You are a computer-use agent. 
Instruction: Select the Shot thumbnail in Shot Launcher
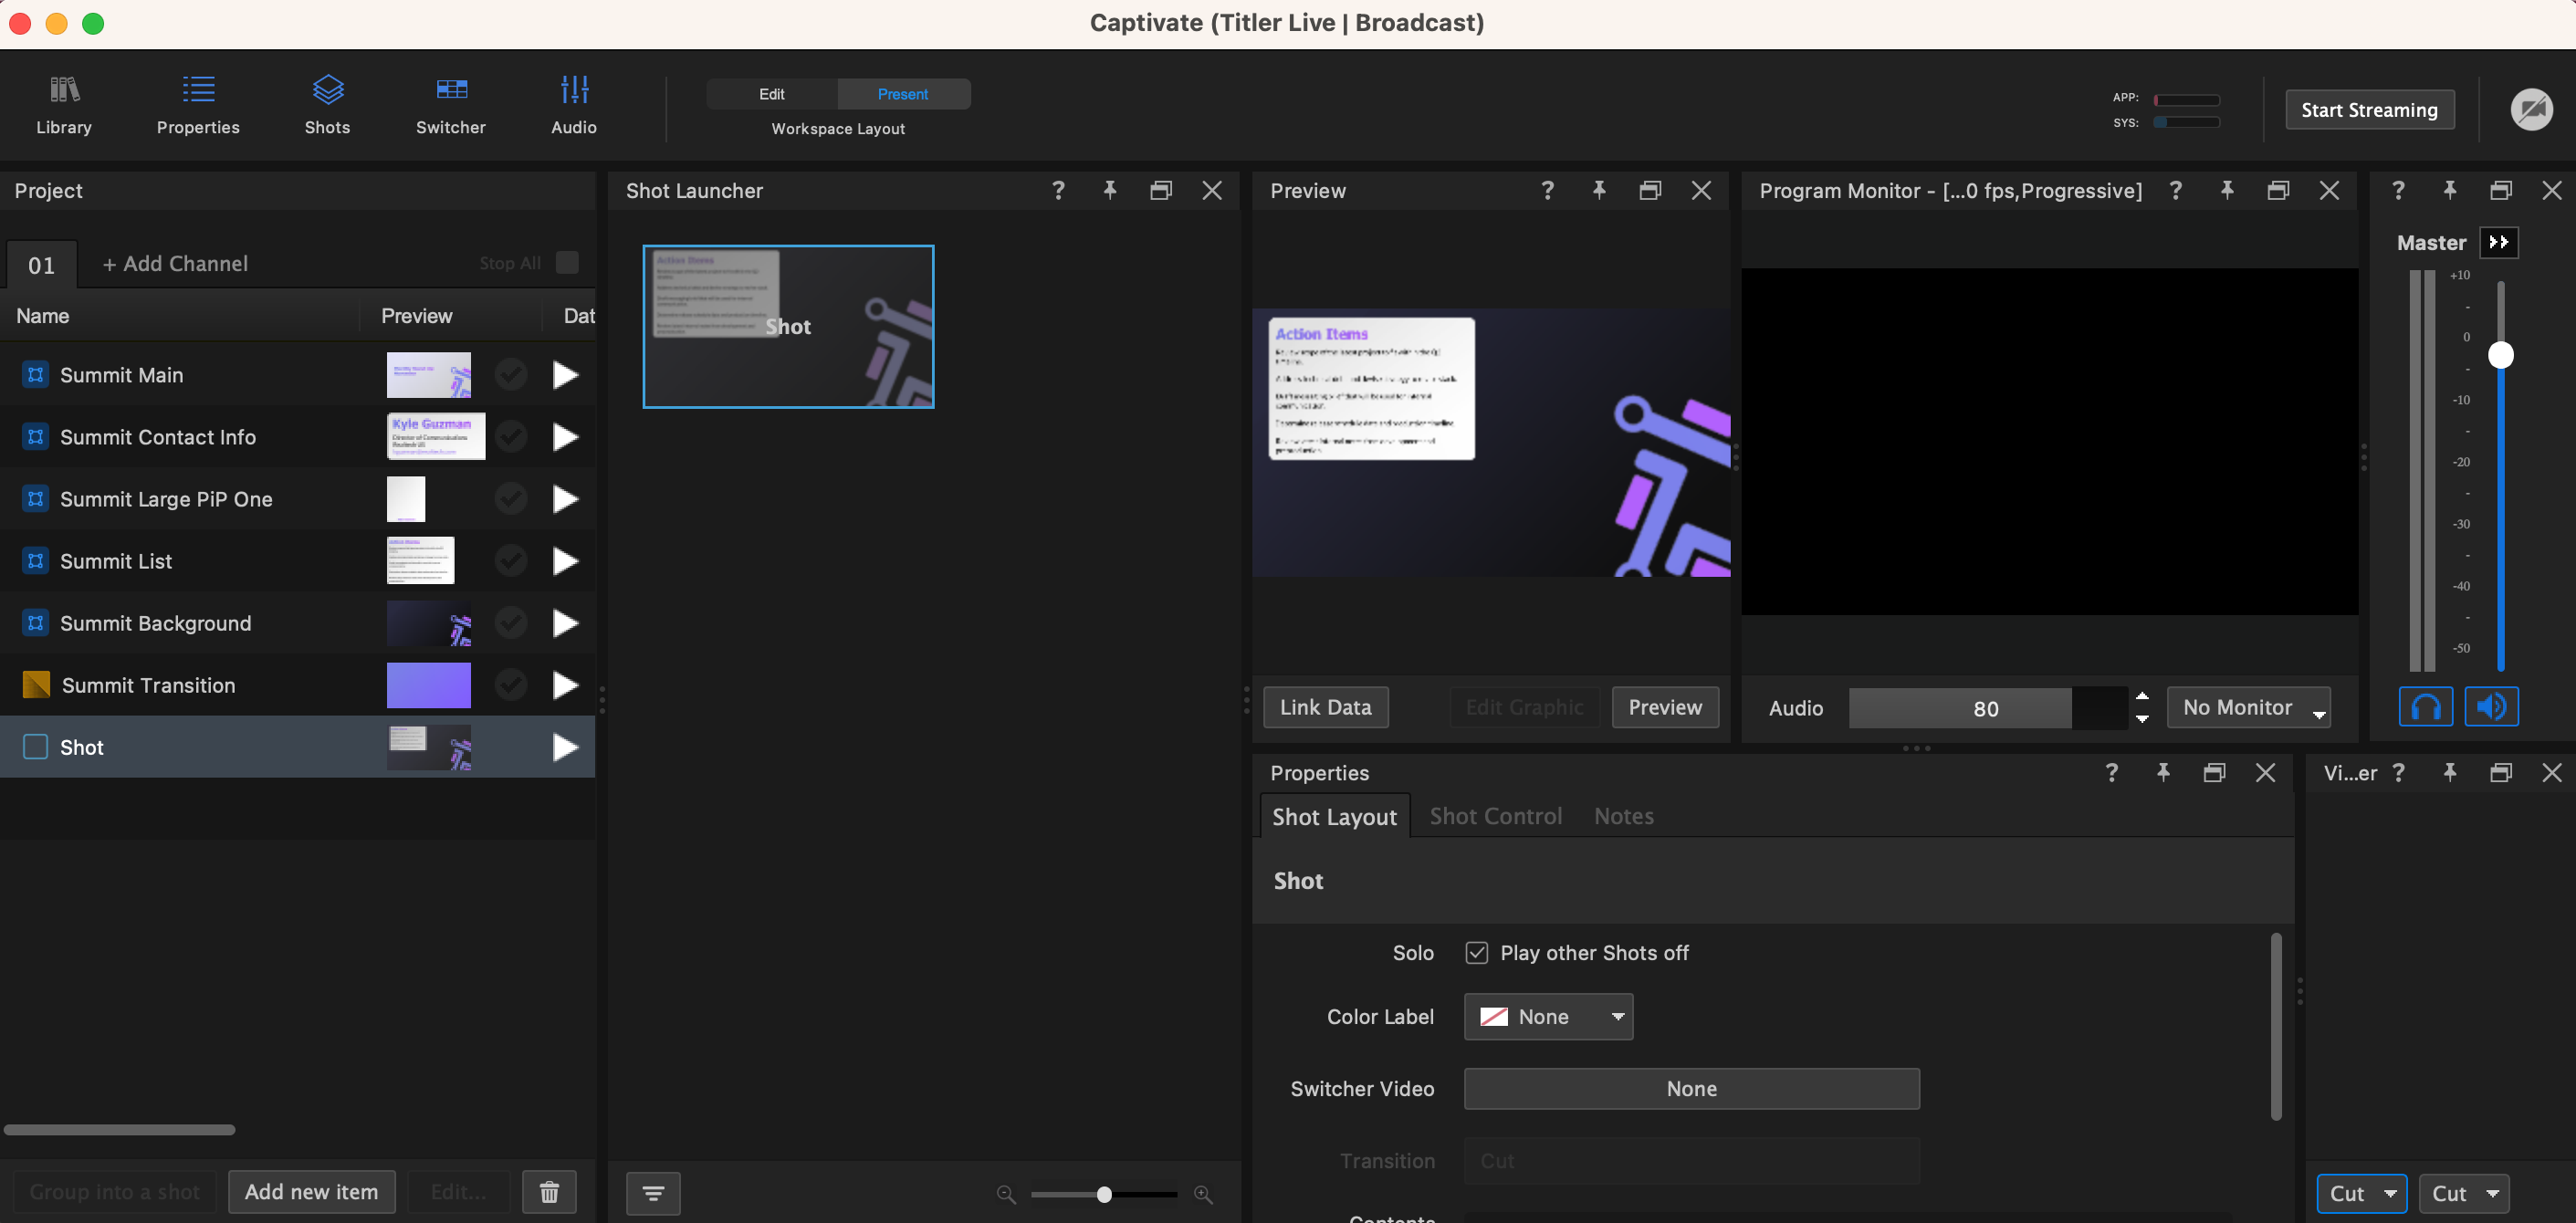[788, 326]
